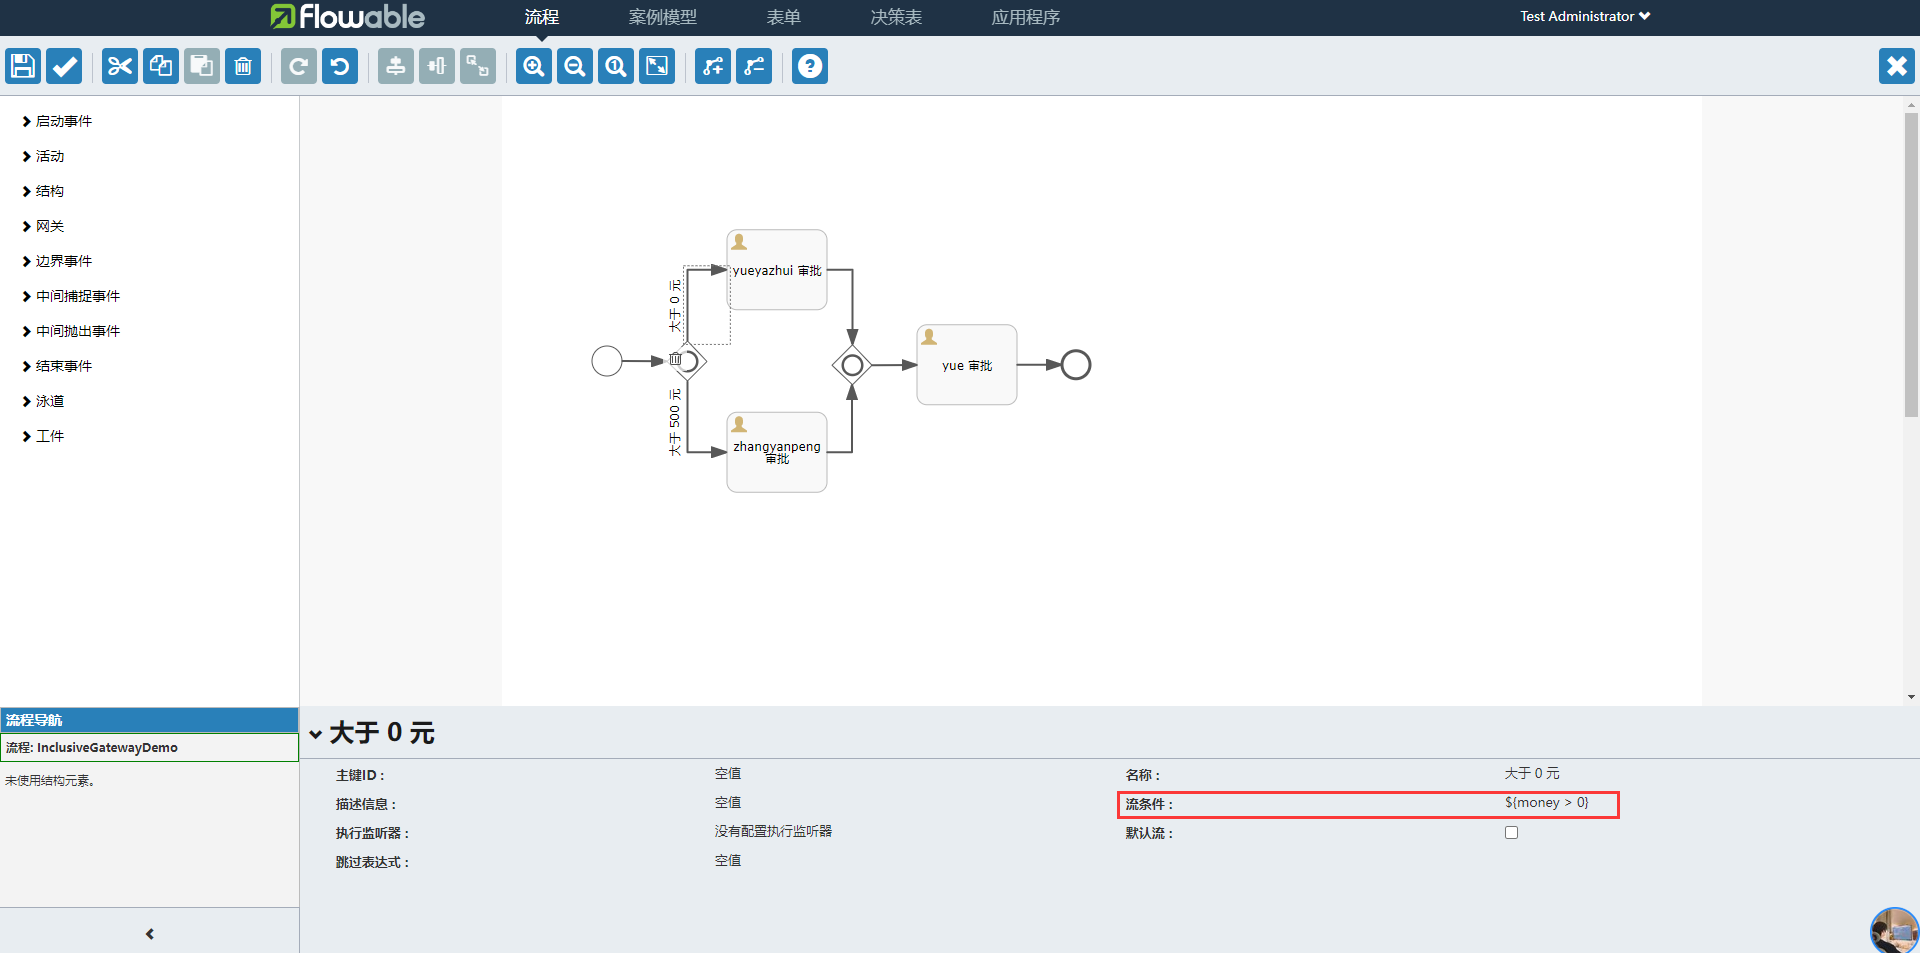Click the Flowable logo
1920x953 pixels.
[x=347, y=17]
